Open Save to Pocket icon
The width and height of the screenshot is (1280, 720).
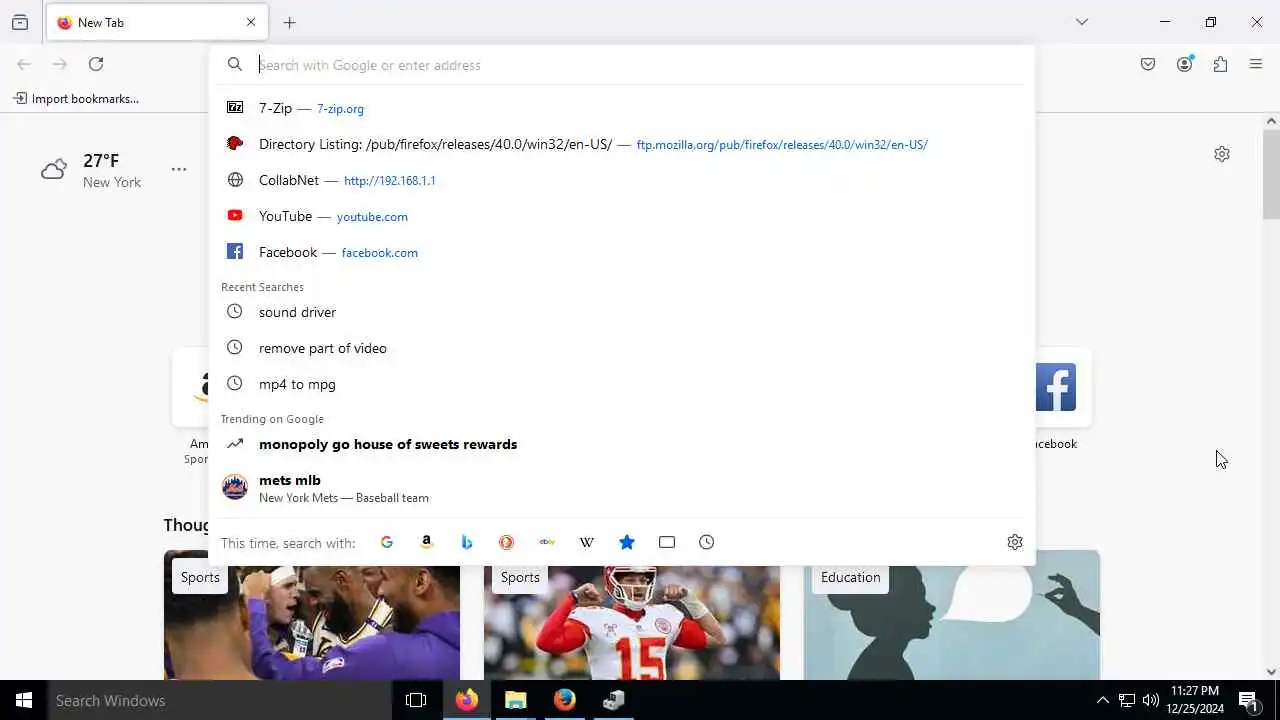pos(1148,65)
